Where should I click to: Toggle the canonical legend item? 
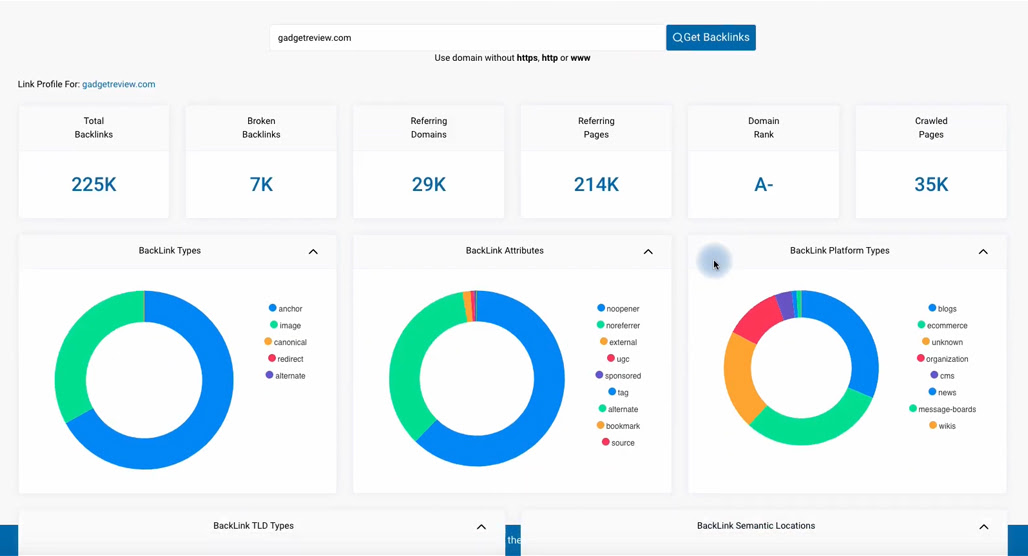click(x=285, y=342)
